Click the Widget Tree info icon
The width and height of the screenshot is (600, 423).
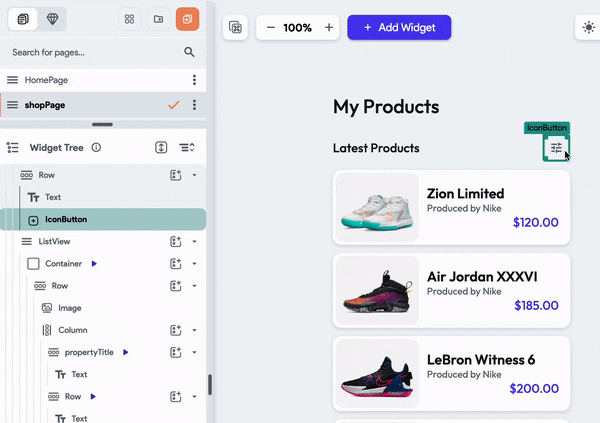click(96, 147)
